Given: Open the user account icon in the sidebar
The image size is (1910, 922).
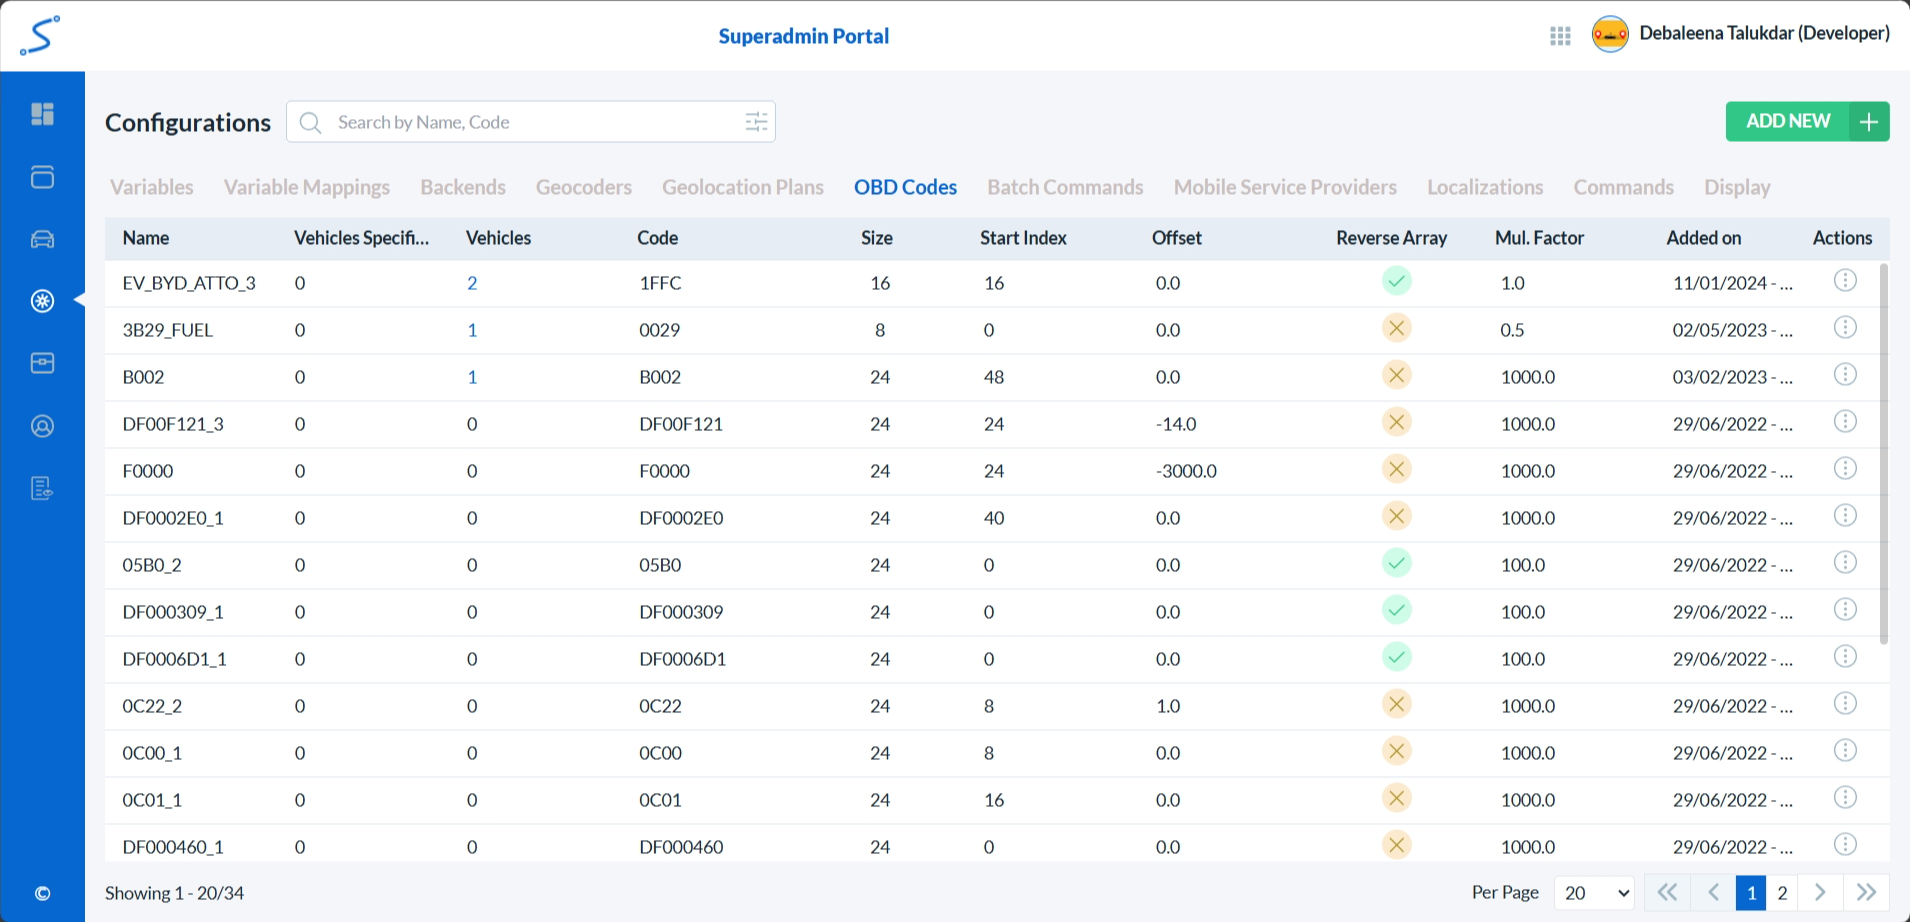Looking at the screenshot, I should pos(42,426).
